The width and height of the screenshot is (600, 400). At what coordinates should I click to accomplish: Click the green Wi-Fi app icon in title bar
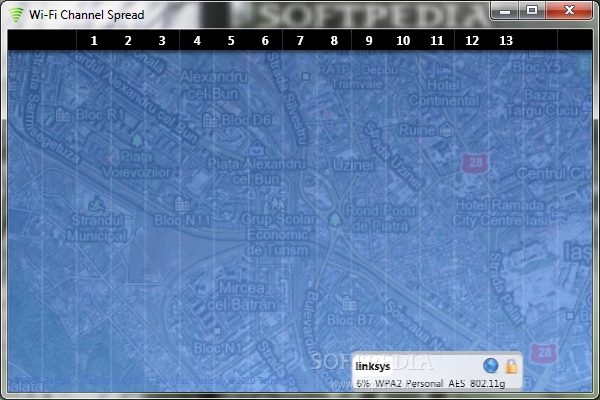[x=16, y=15]
